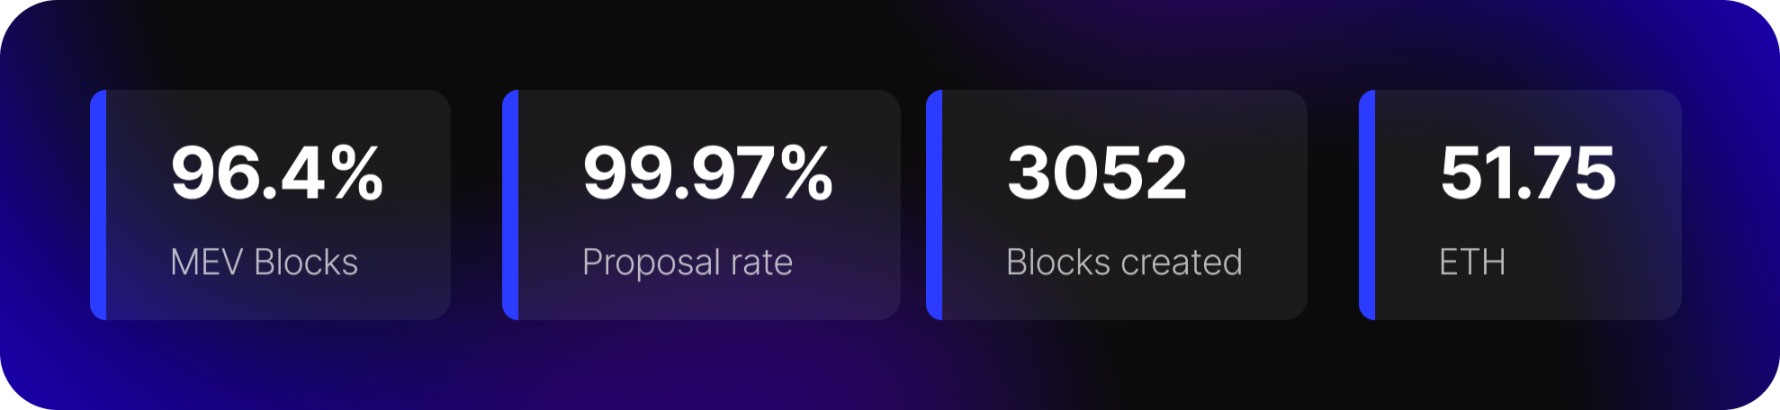Click the 51.75 value

1527,173
